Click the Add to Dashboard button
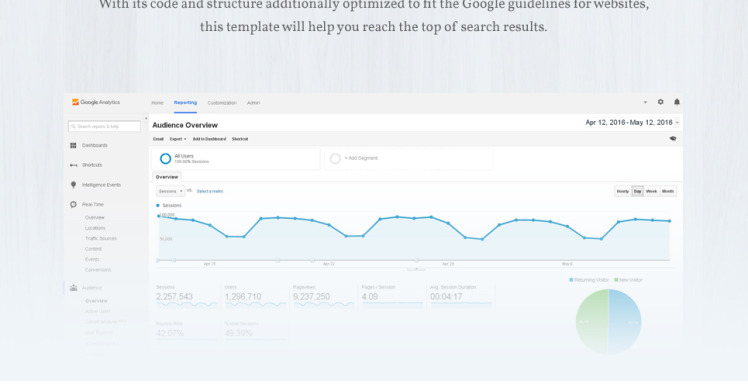 point(209,139)
